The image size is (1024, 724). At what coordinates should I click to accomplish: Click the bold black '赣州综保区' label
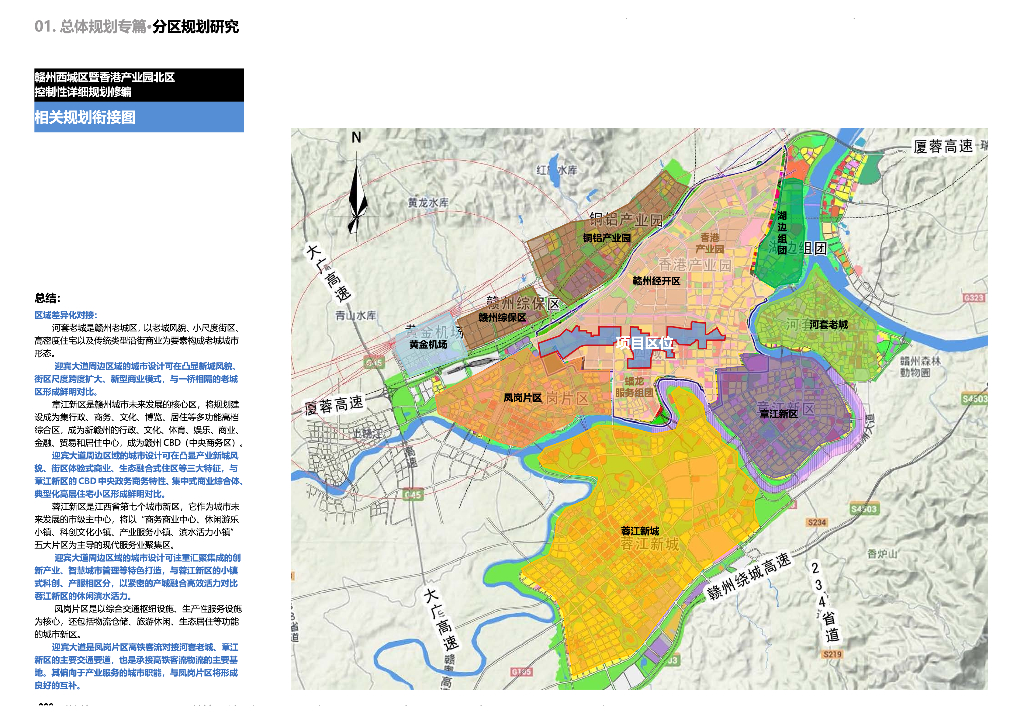click(502, 317)
